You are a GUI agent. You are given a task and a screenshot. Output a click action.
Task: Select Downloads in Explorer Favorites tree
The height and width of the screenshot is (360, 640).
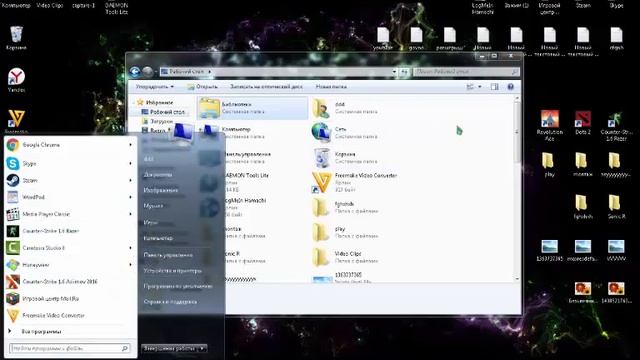[158, 121]
